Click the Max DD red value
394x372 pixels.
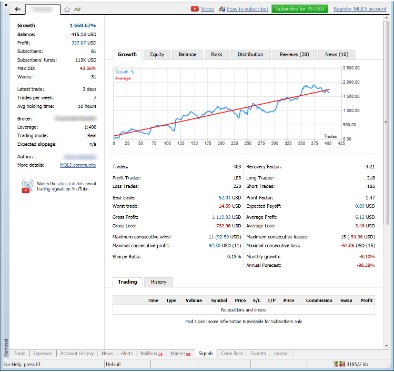pyautogui.click(x=88, y=68)
